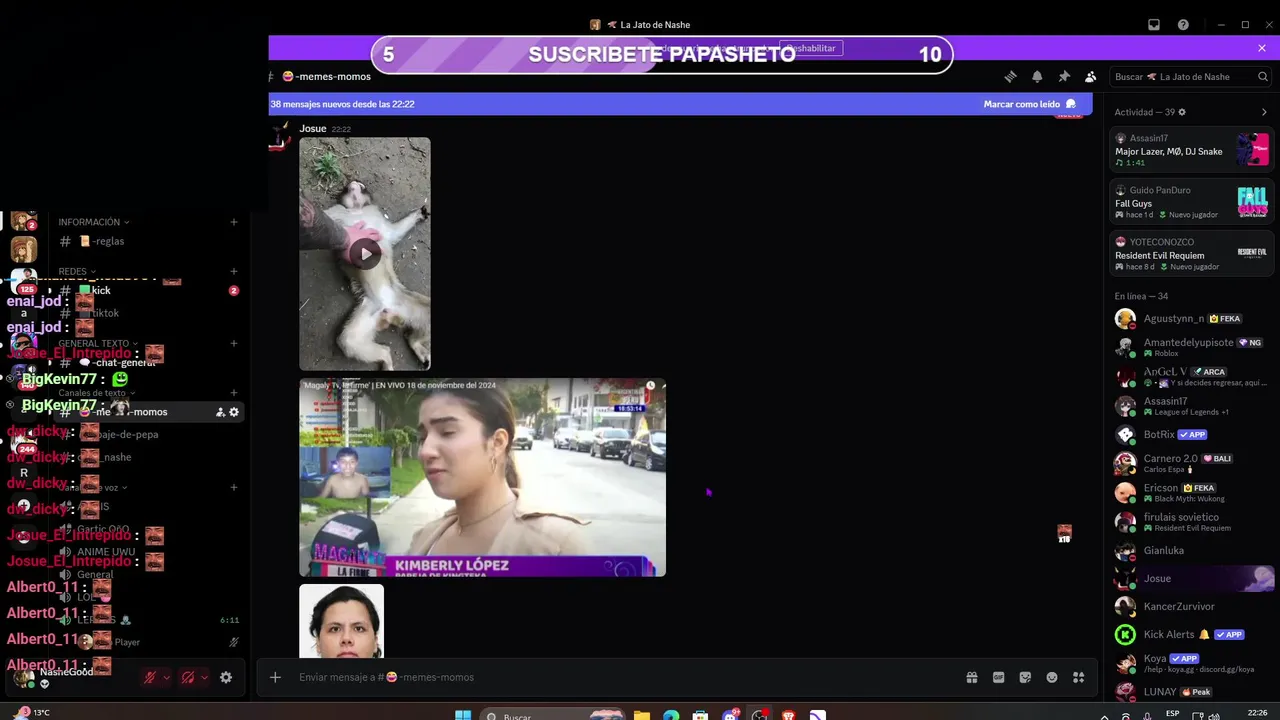Click Josue username on message
1280x720 pixels.
[x=313, y=128]
